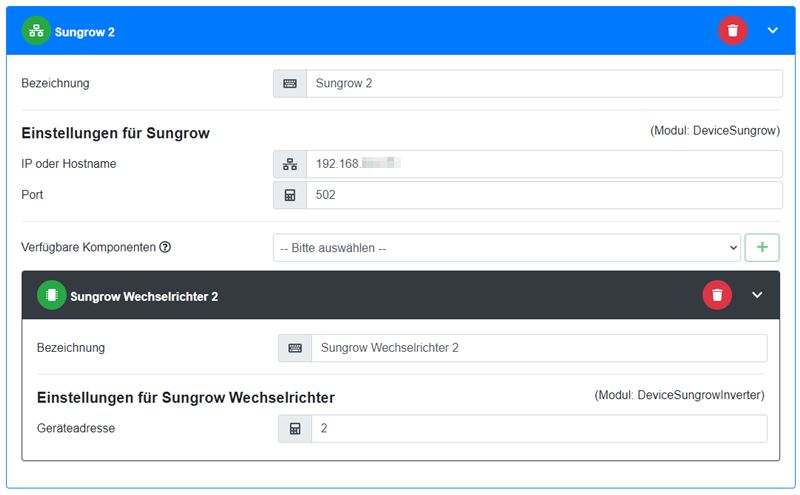The width and height of the screenshot is (800, 495).
Task: Edit the Bezeichnung field containing Sungrow Wechselrichter 2
Action: 539,348
